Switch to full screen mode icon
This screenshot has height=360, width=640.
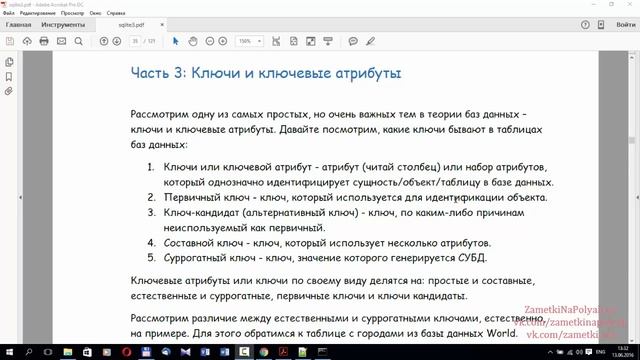coord(311,41)
